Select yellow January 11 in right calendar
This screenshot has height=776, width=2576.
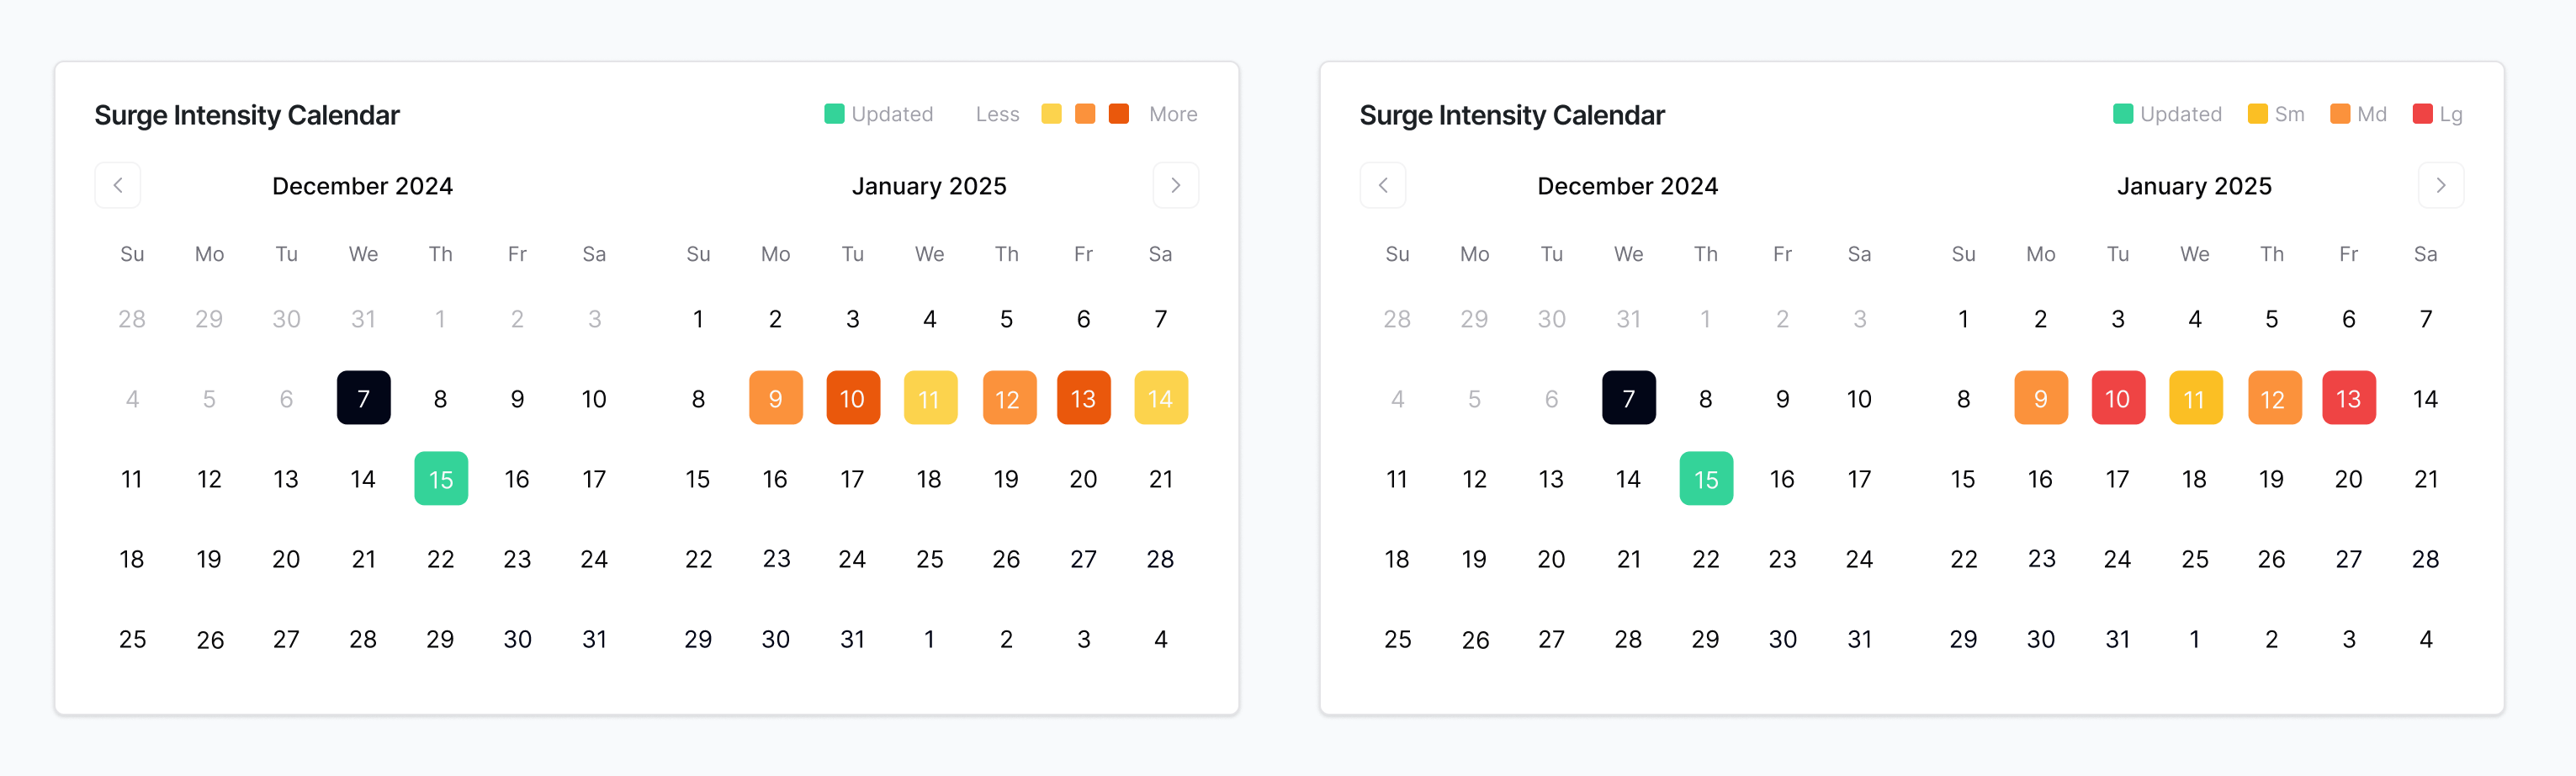pyautogui.click(x=2195, y=398)
